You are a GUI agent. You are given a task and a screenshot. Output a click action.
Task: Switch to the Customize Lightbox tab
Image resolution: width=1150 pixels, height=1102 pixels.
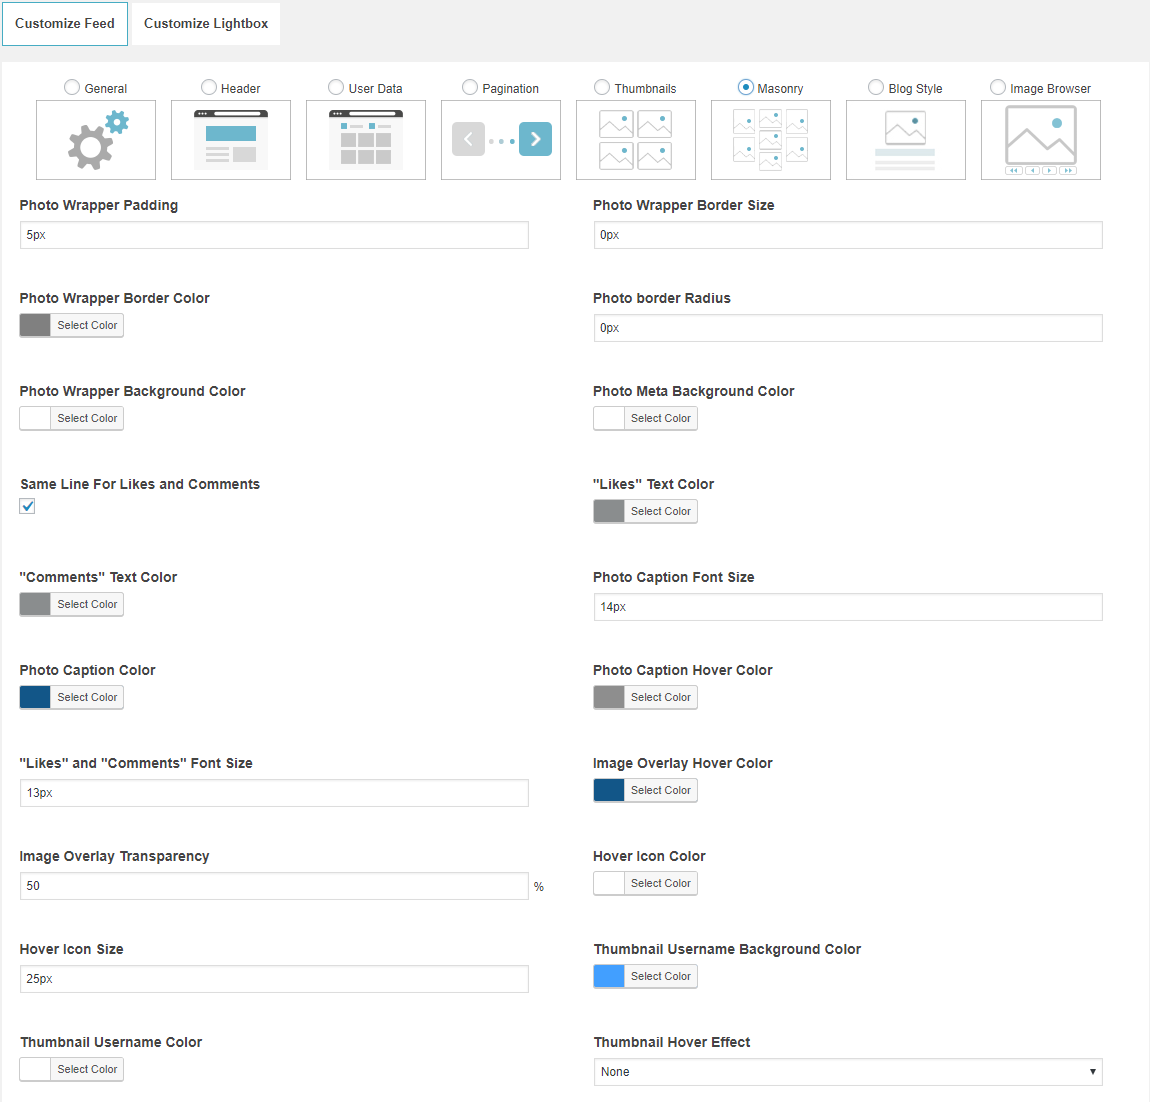(206, 23)
